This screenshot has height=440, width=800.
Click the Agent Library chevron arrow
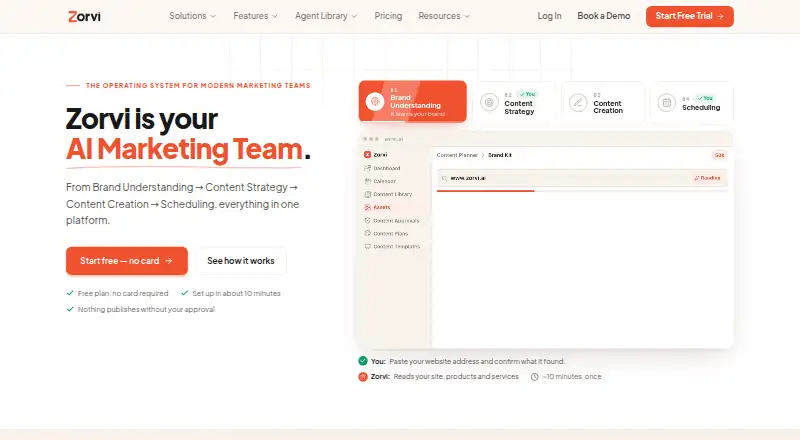point(354,16)
